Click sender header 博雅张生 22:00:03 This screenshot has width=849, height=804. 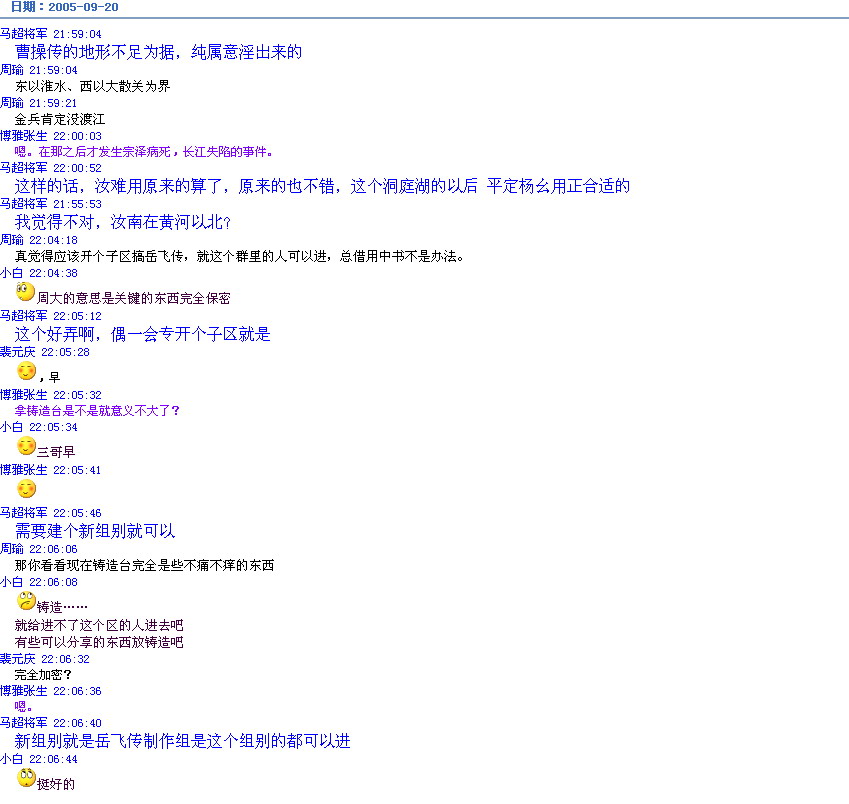click(51, 136)
